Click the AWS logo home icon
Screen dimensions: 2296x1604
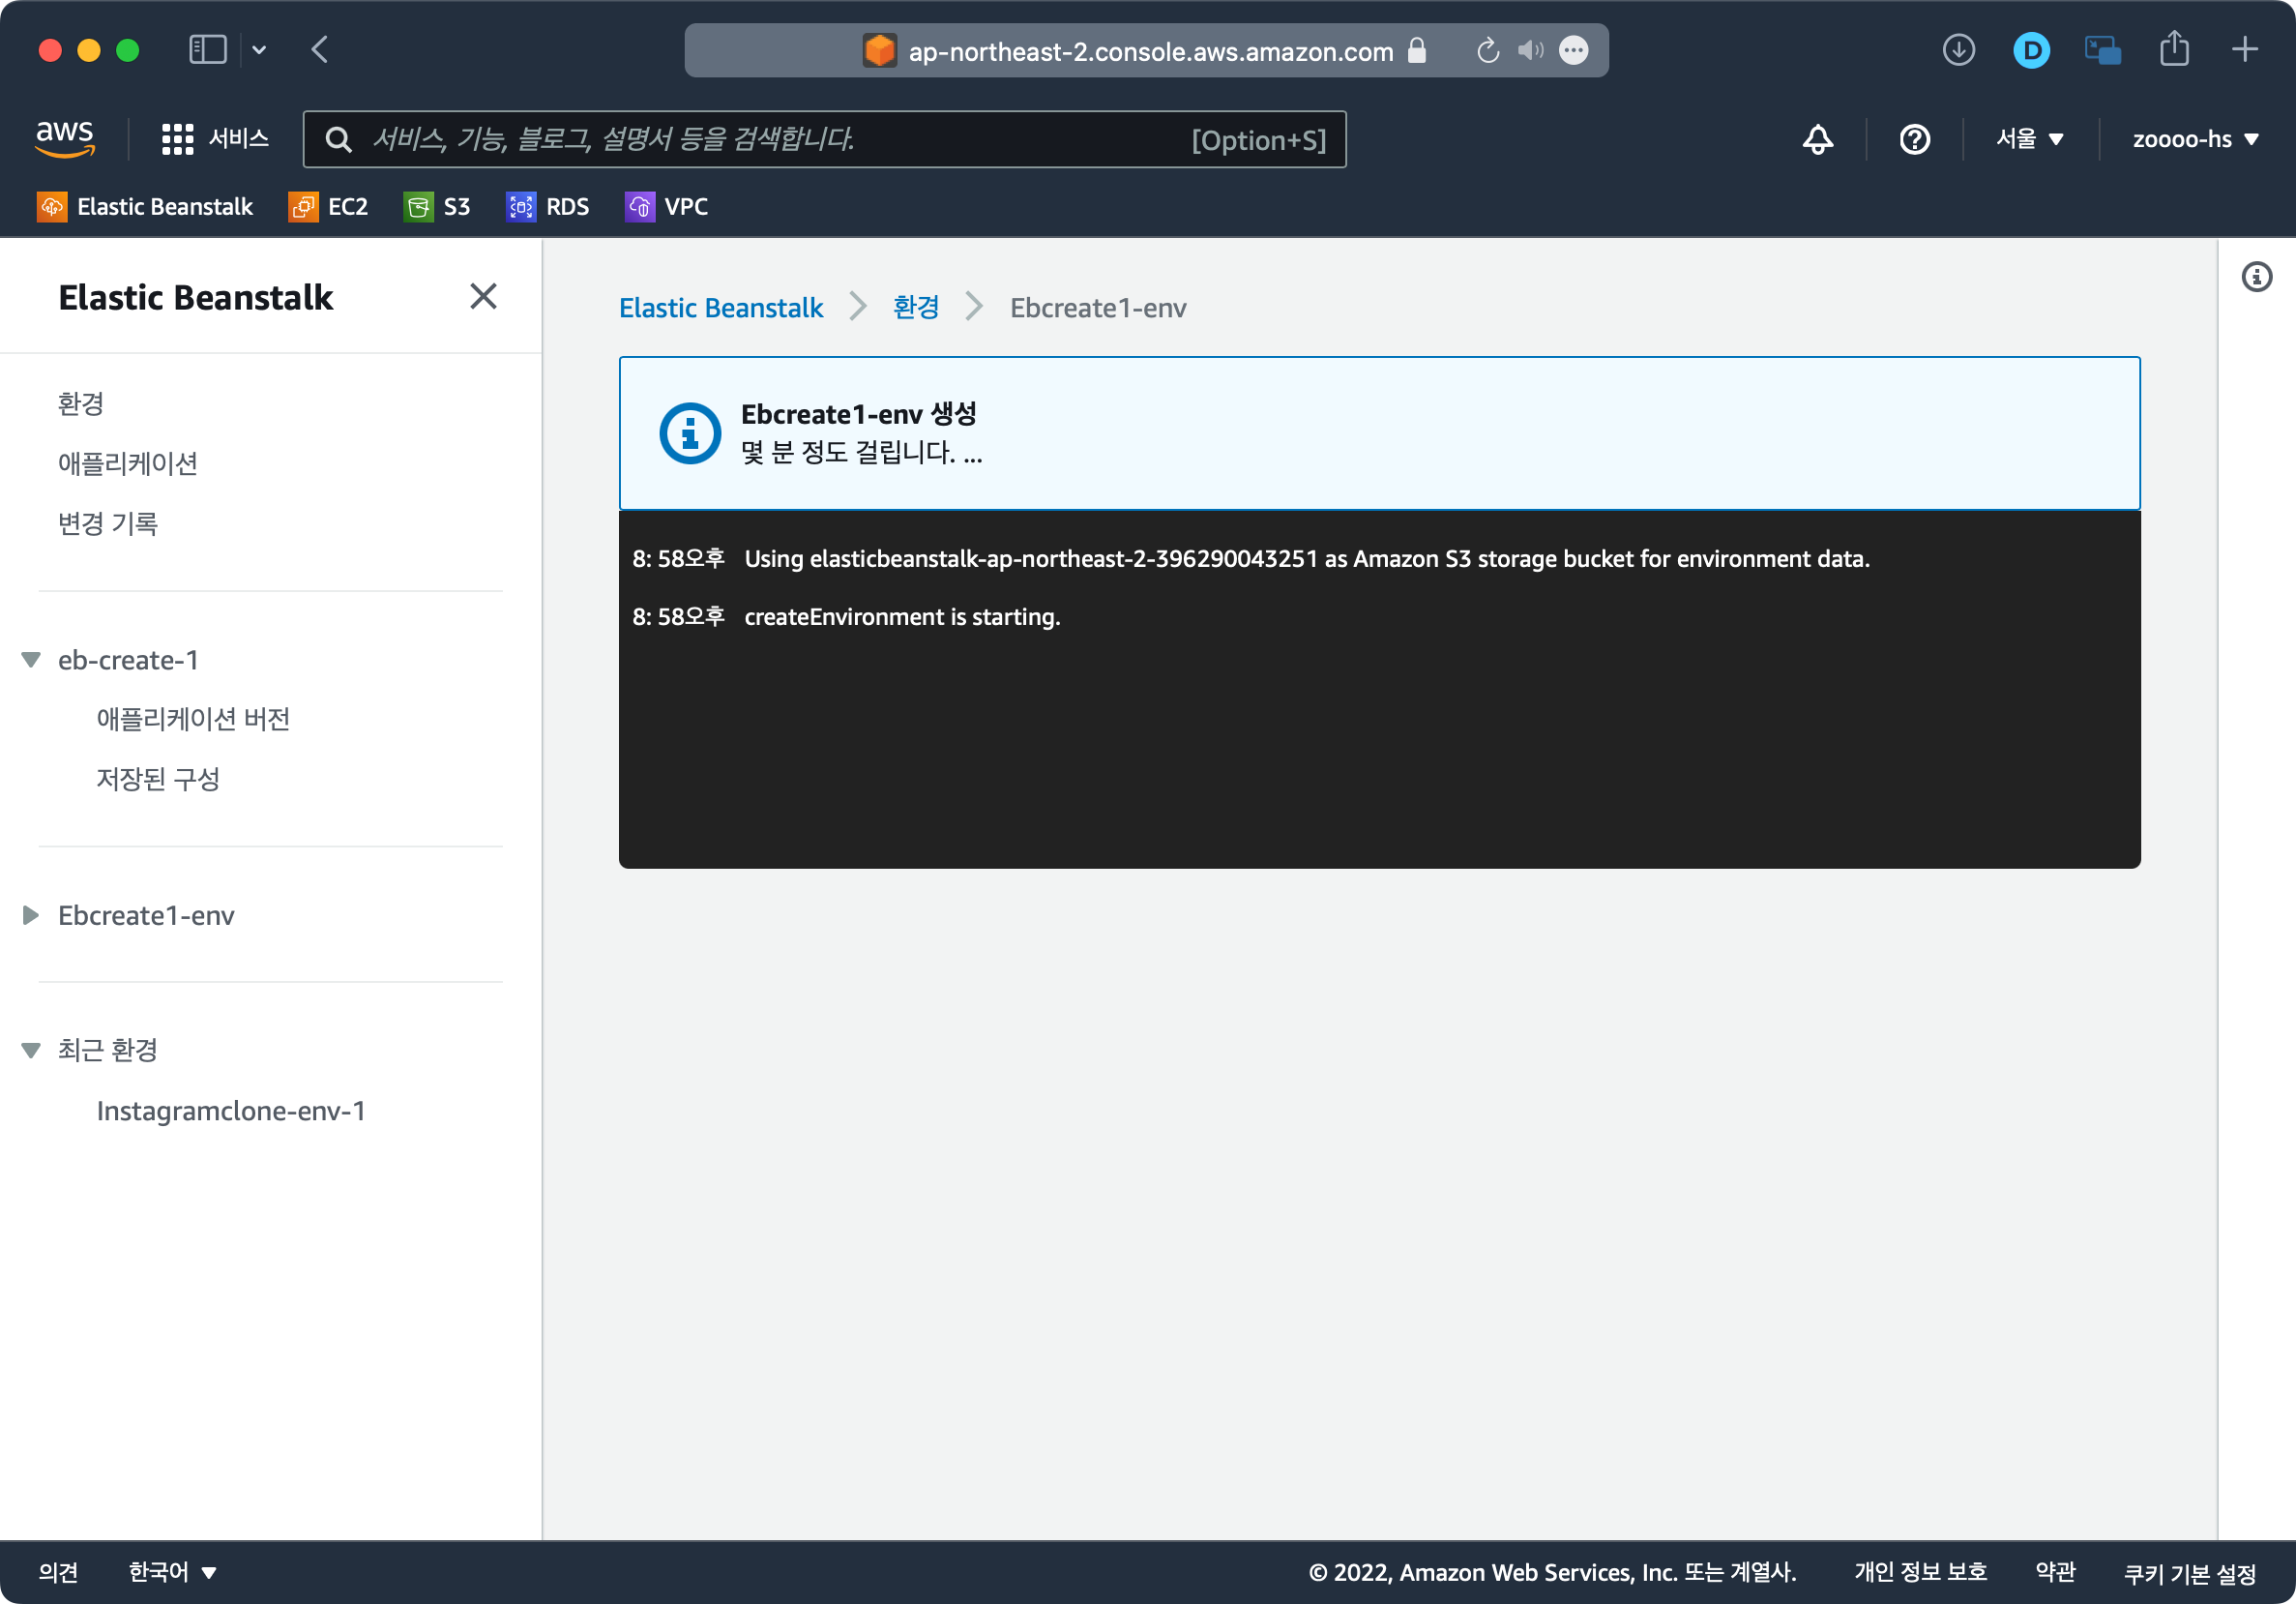[65, 139]
